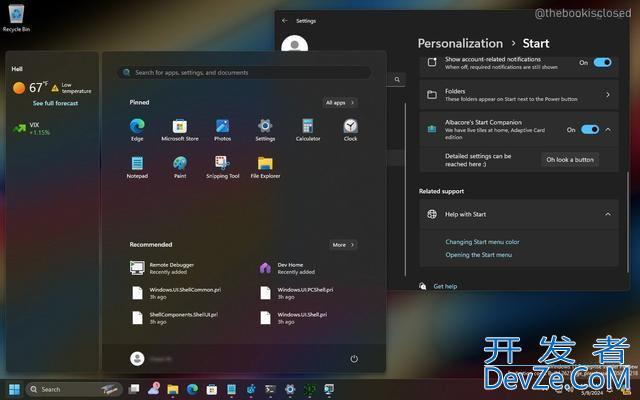640x400 pixels.
Task: Click the taskbar Search box
Action: [74, 389]
